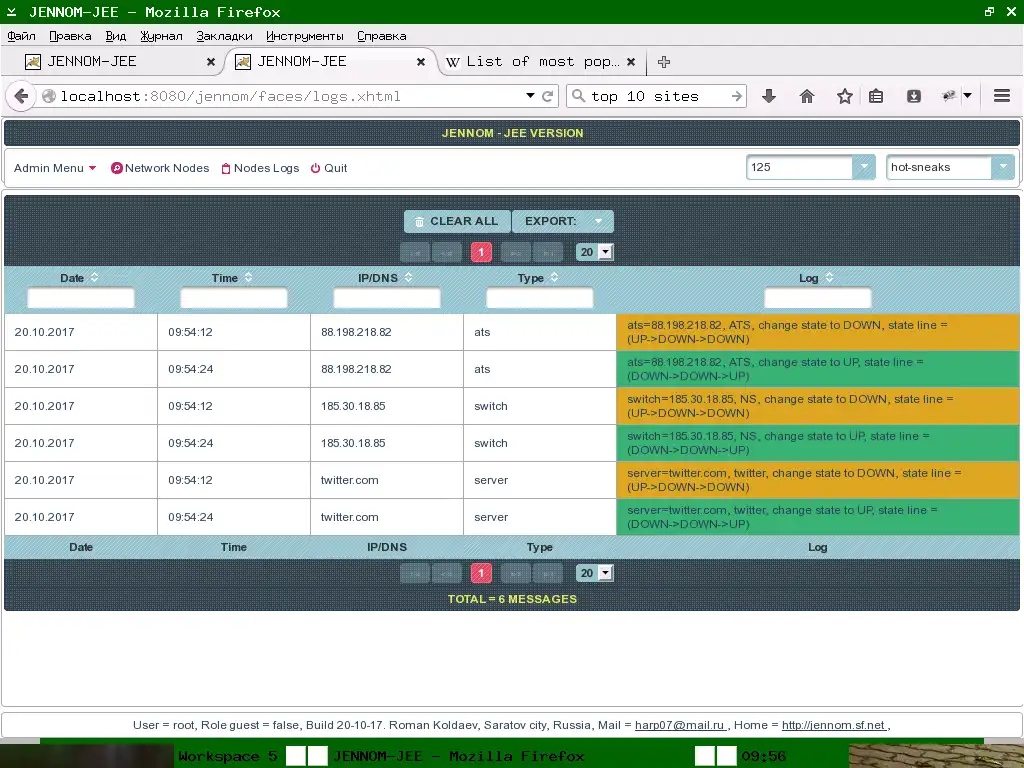Show bookmarks list icon

coord(876,97)
